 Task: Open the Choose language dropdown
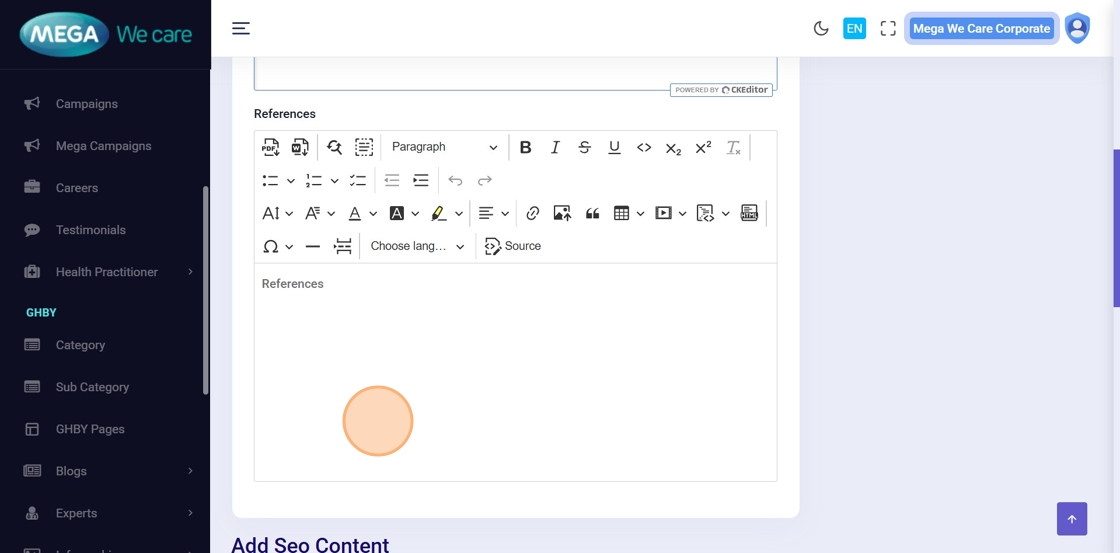point(417,246)
